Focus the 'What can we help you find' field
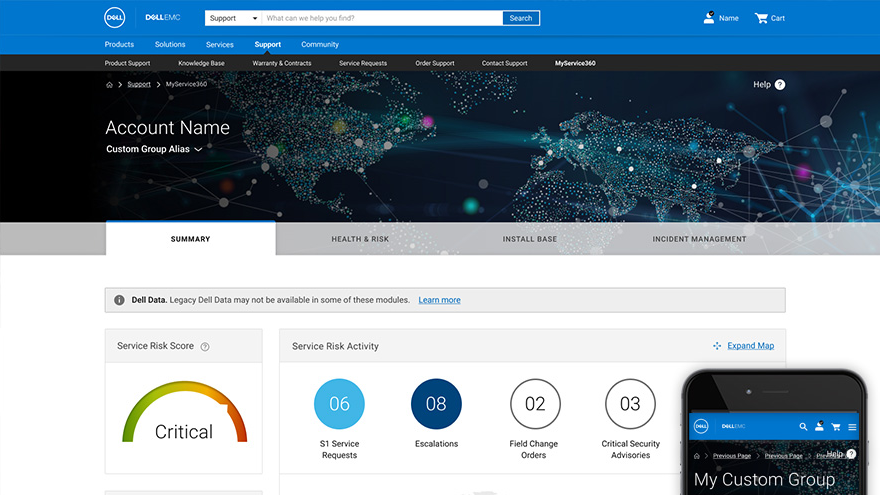The width and height of the screenshot is (880, 495). click(382, 18)
